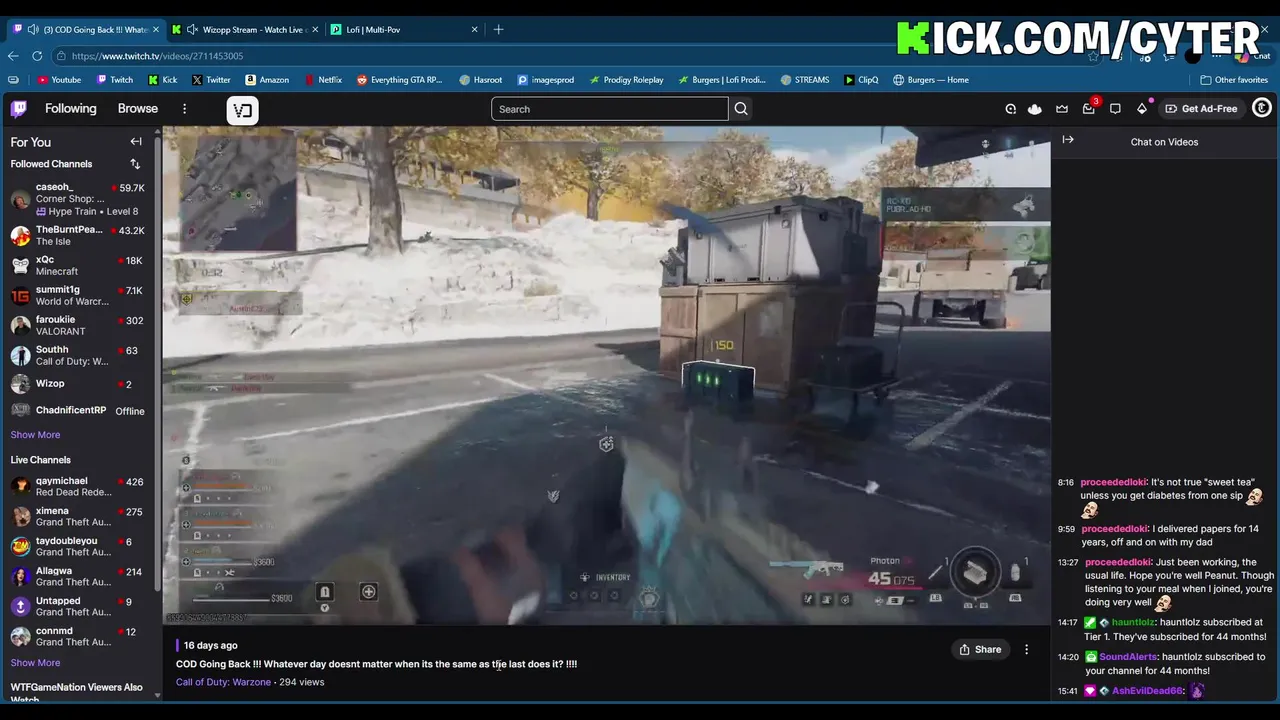This screenshot has width=1280, height=720.
Task: Open the top nav three-dot More menu
Action: click(184, 109)
